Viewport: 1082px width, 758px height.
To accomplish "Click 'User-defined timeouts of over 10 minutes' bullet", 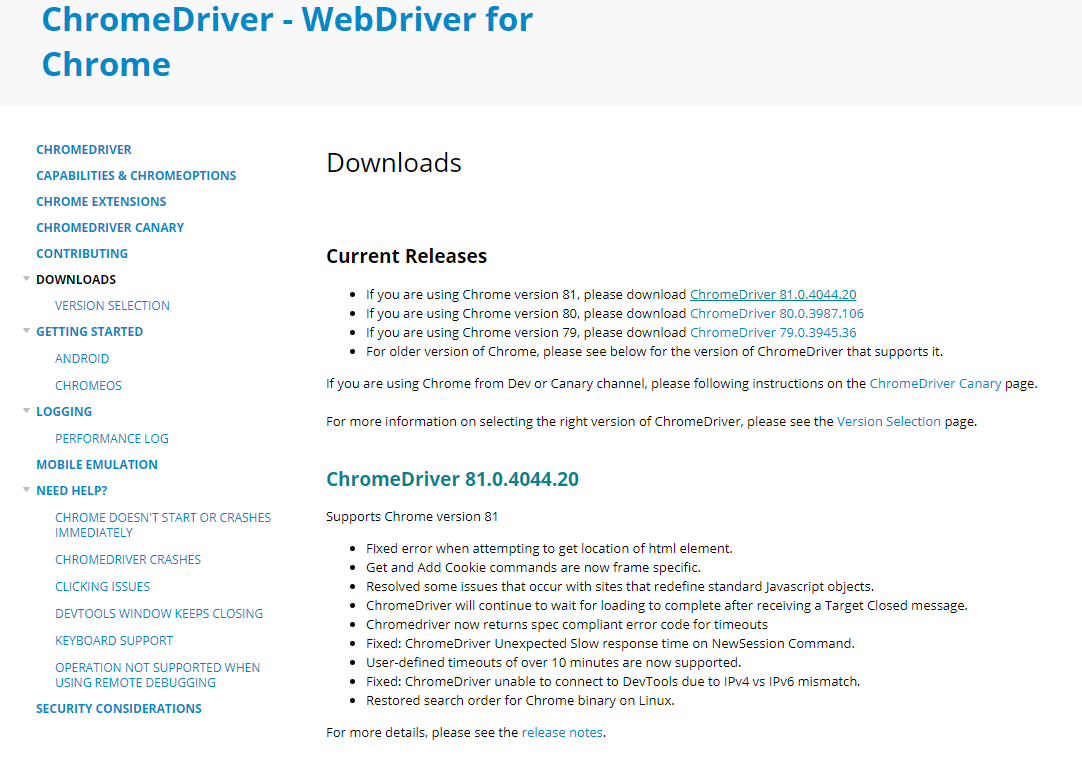I will (553, 663).
